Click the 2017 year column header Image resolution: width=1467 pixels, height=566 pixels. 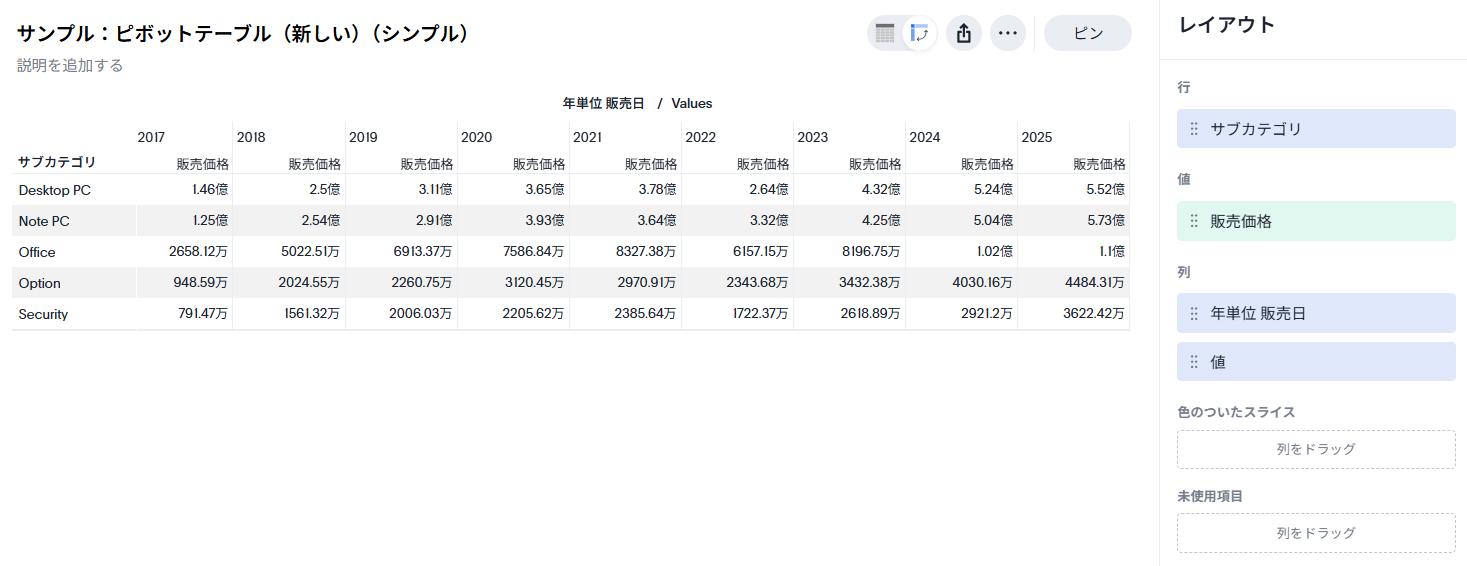(x=151, y=137)
